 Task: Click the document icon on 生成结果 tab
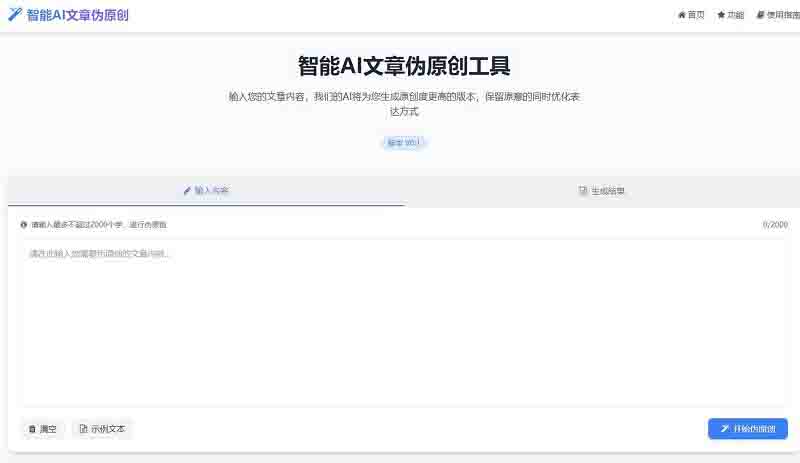pos(583,190)
